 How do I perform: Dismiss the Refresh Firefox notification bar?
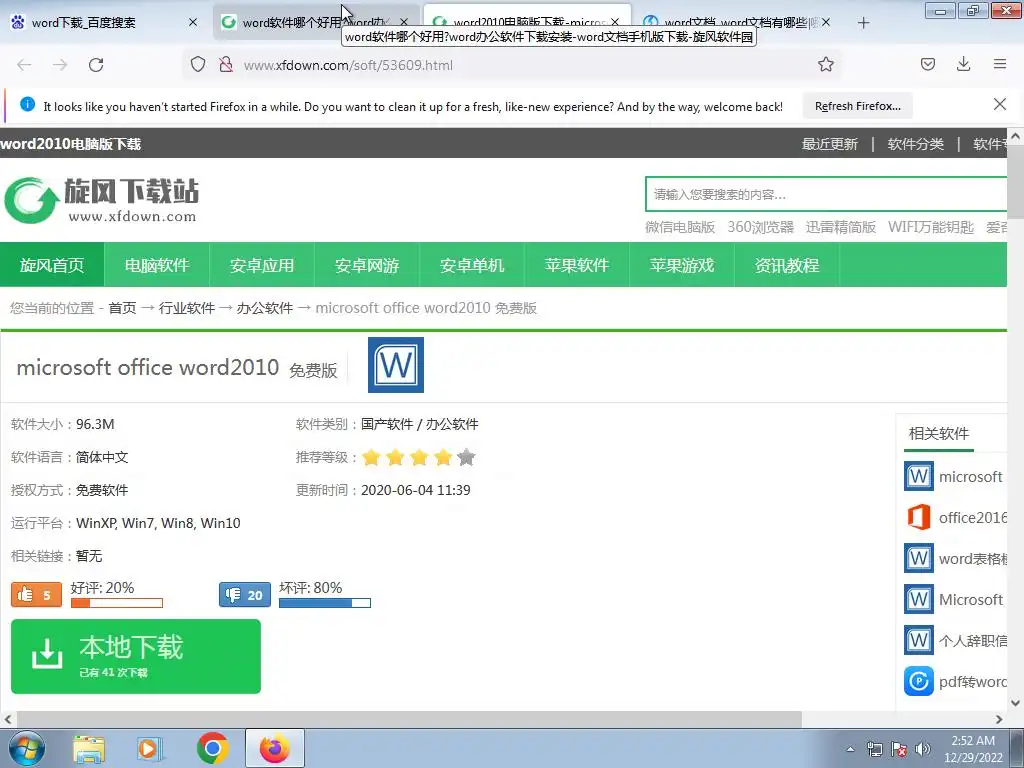tap(999, 104)
